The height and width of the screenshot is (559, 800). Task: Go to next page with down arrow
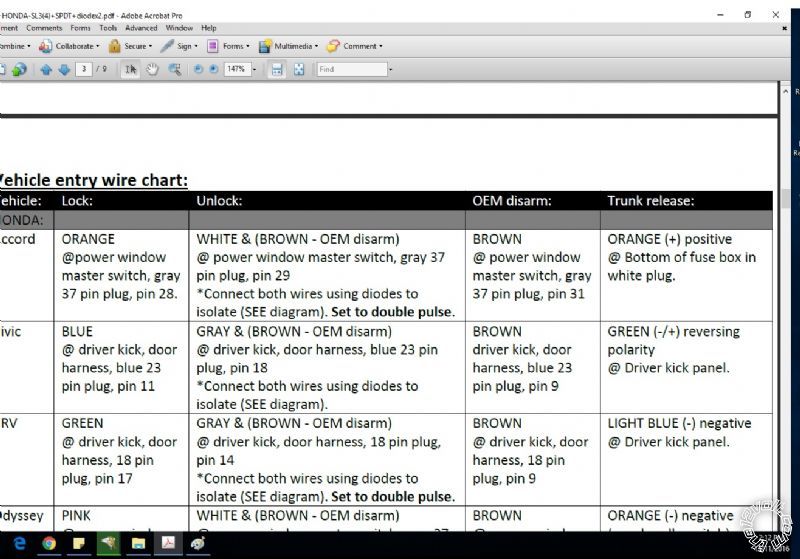[64, 69]
